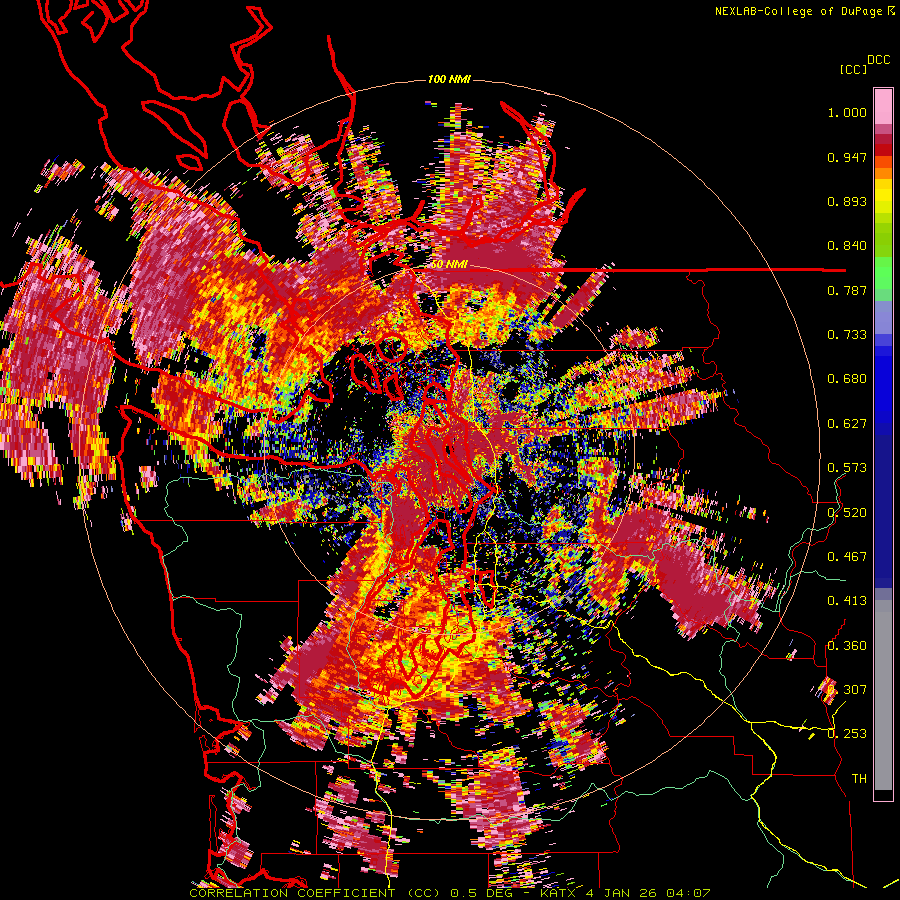Click the 0.627 color scale label
This screenshot has height=900, width=900.
pos(847,424)
